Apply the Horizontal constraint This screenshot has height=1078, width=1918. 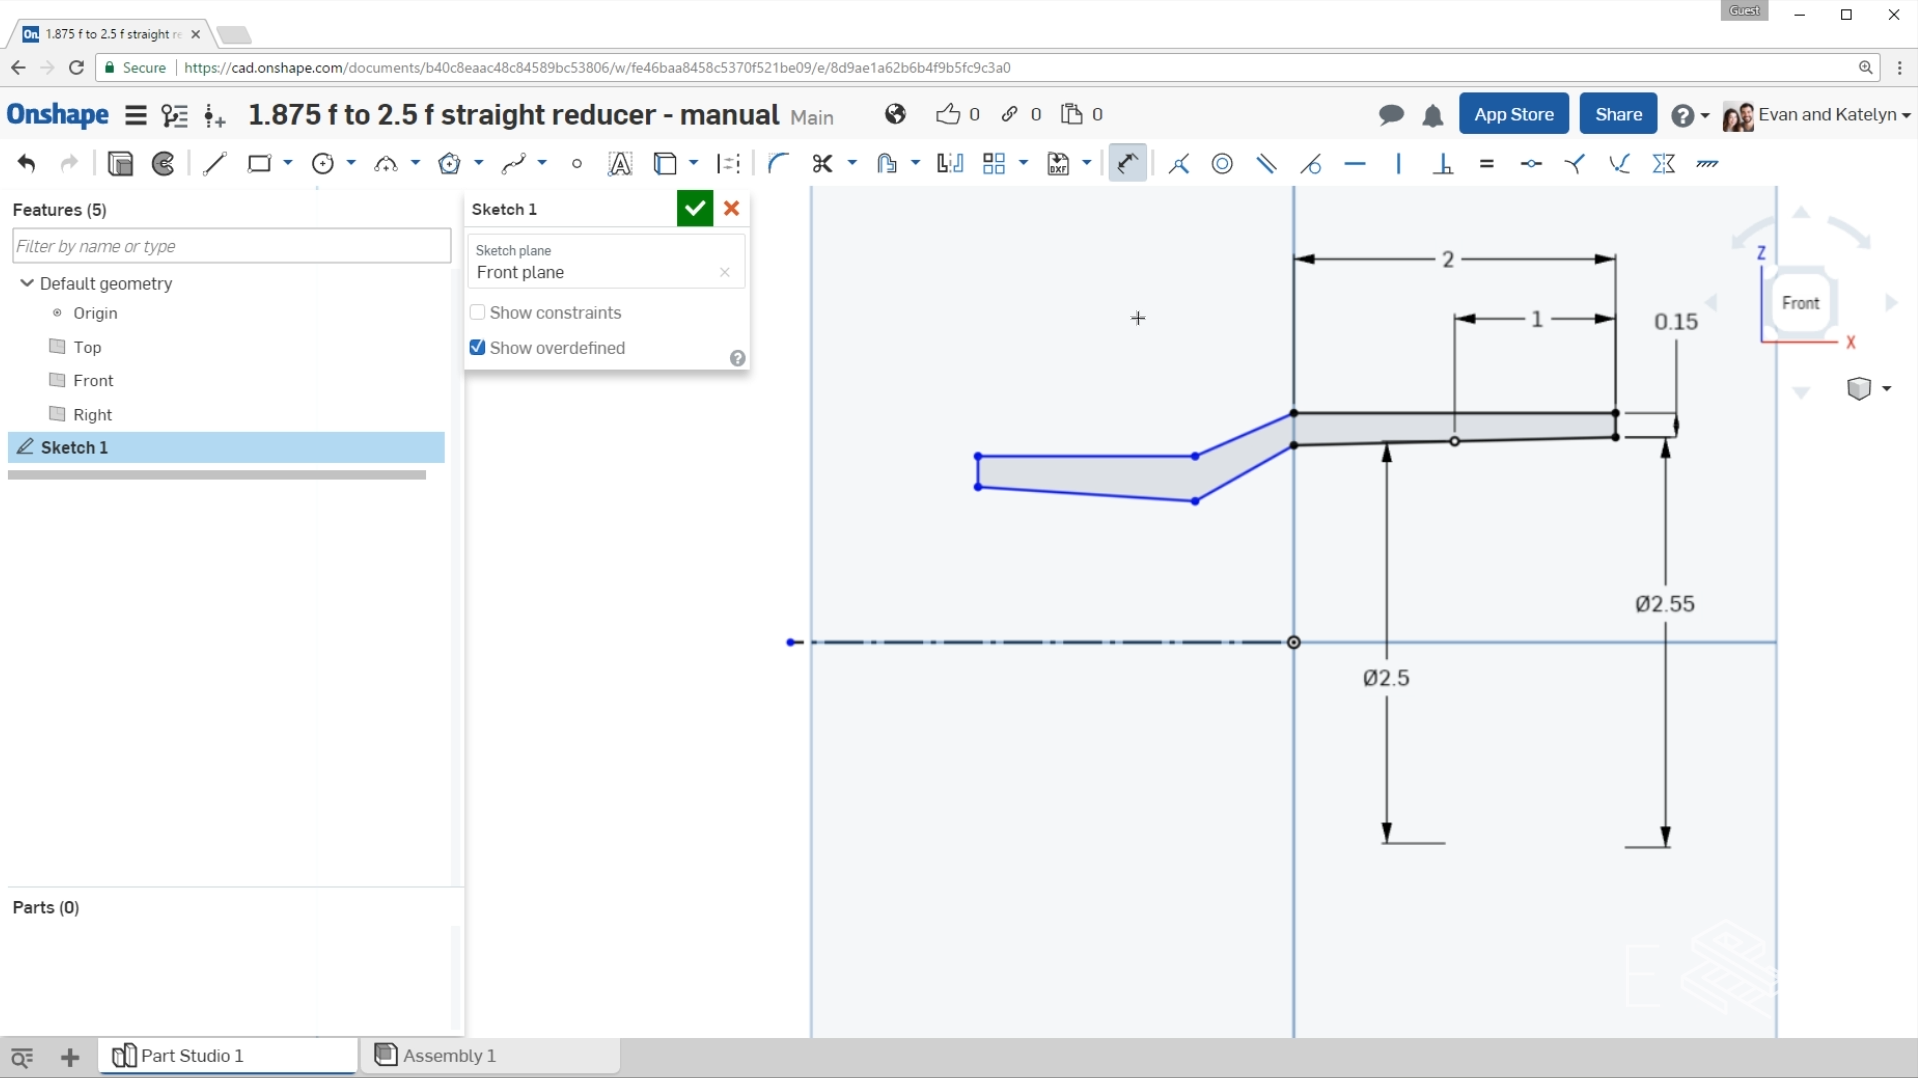1355,164
